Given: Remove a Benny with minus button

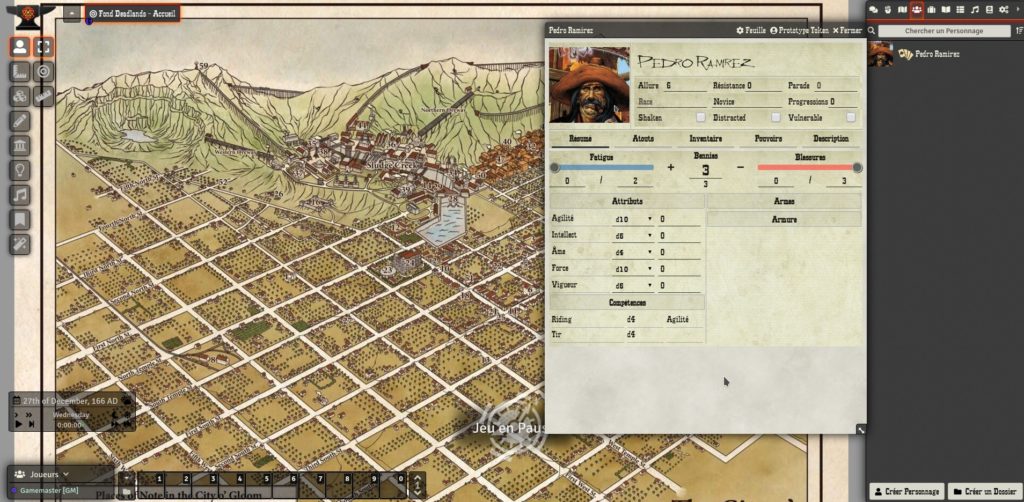Looking at the screenshot, I should click(740, 168).
